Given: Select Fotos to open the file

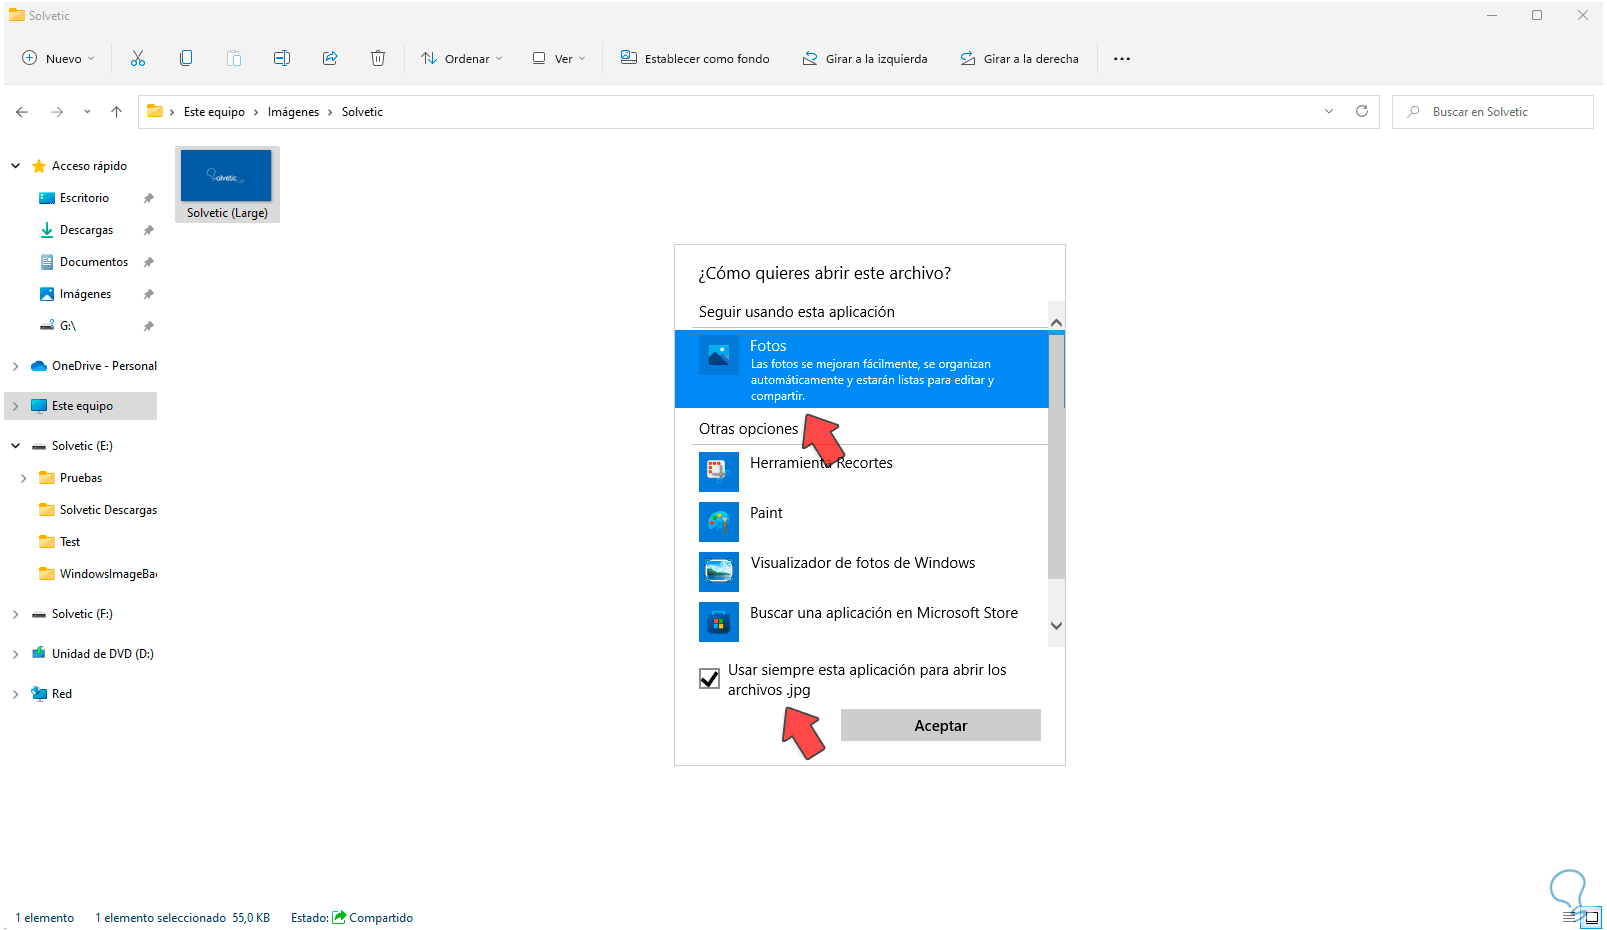Looking at the screenshot, I should pos(862,370).
